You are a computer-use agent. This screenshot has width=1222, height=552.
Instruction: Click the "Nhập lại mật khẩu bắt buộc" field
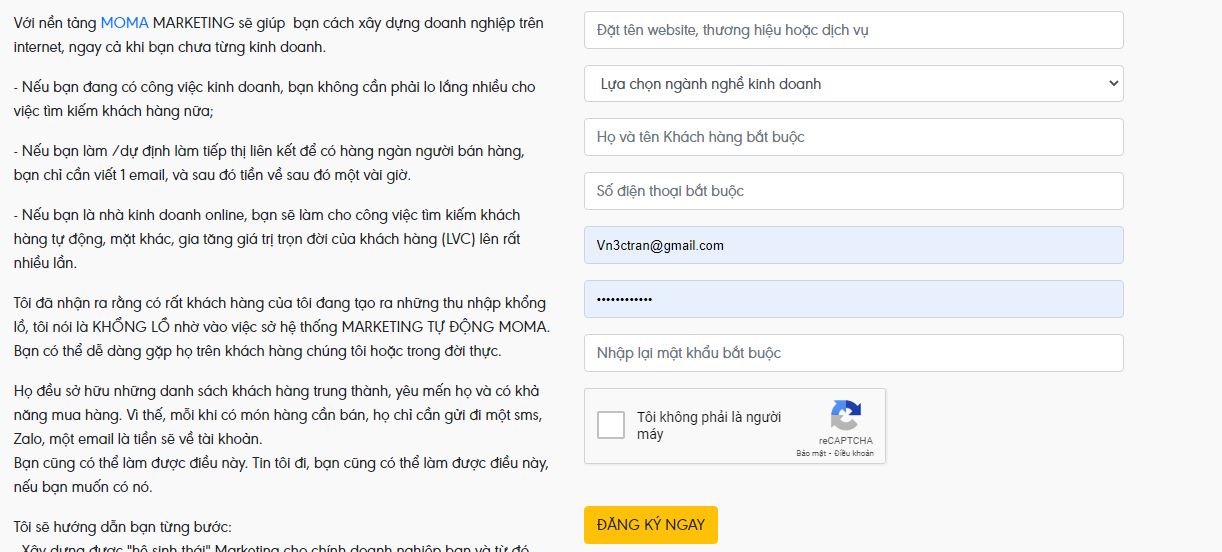[x=853, y=353]
